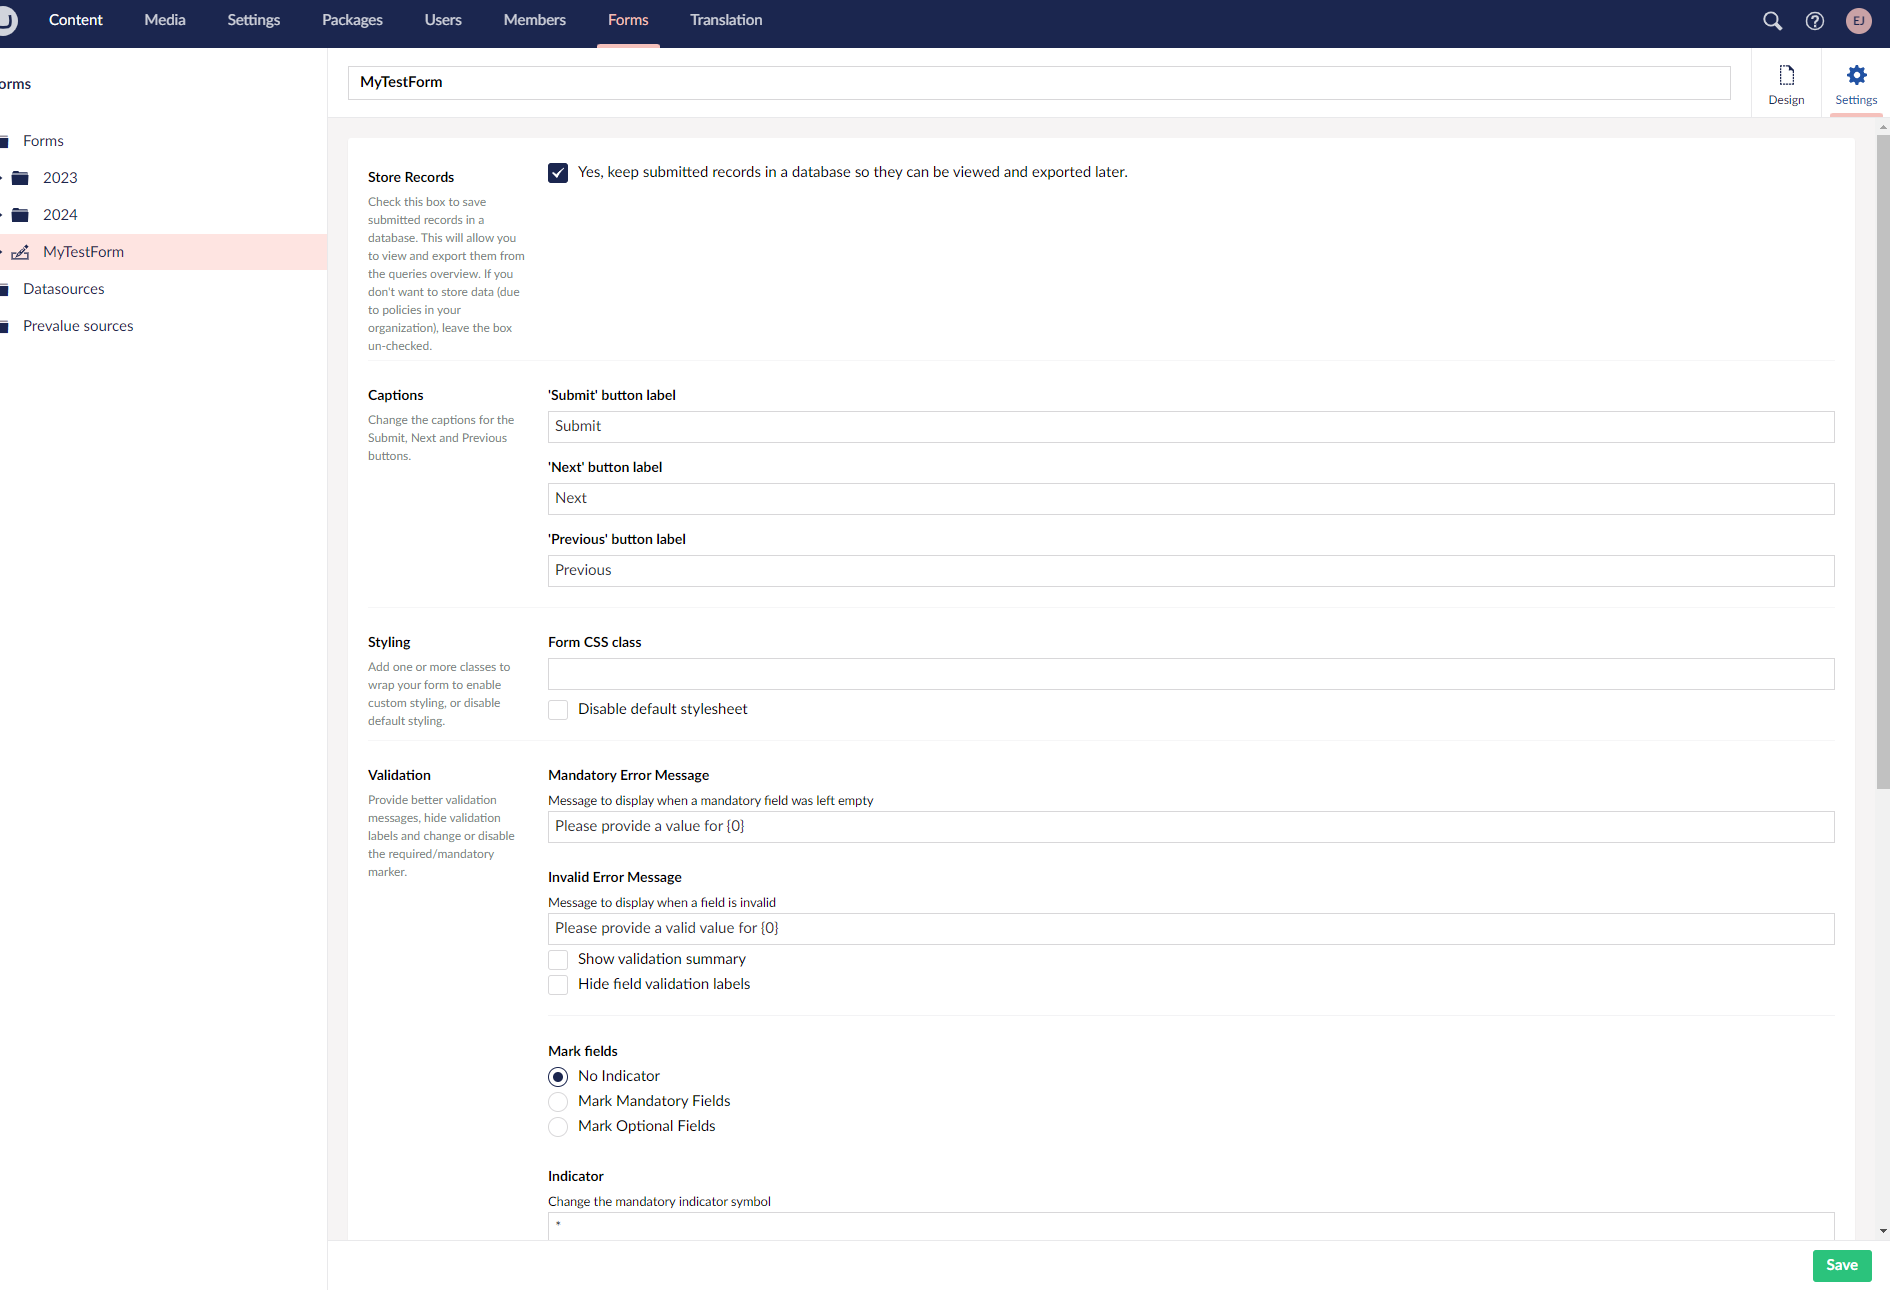1890x1290 pixels.
Task: Click the Umbraco logo icon
Action: coord(6,20)
